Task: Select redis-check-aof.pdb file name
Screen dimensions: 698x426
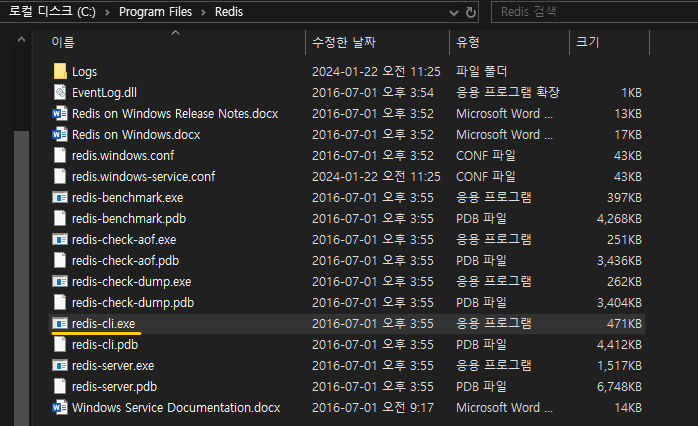Action: pos(125,260)
